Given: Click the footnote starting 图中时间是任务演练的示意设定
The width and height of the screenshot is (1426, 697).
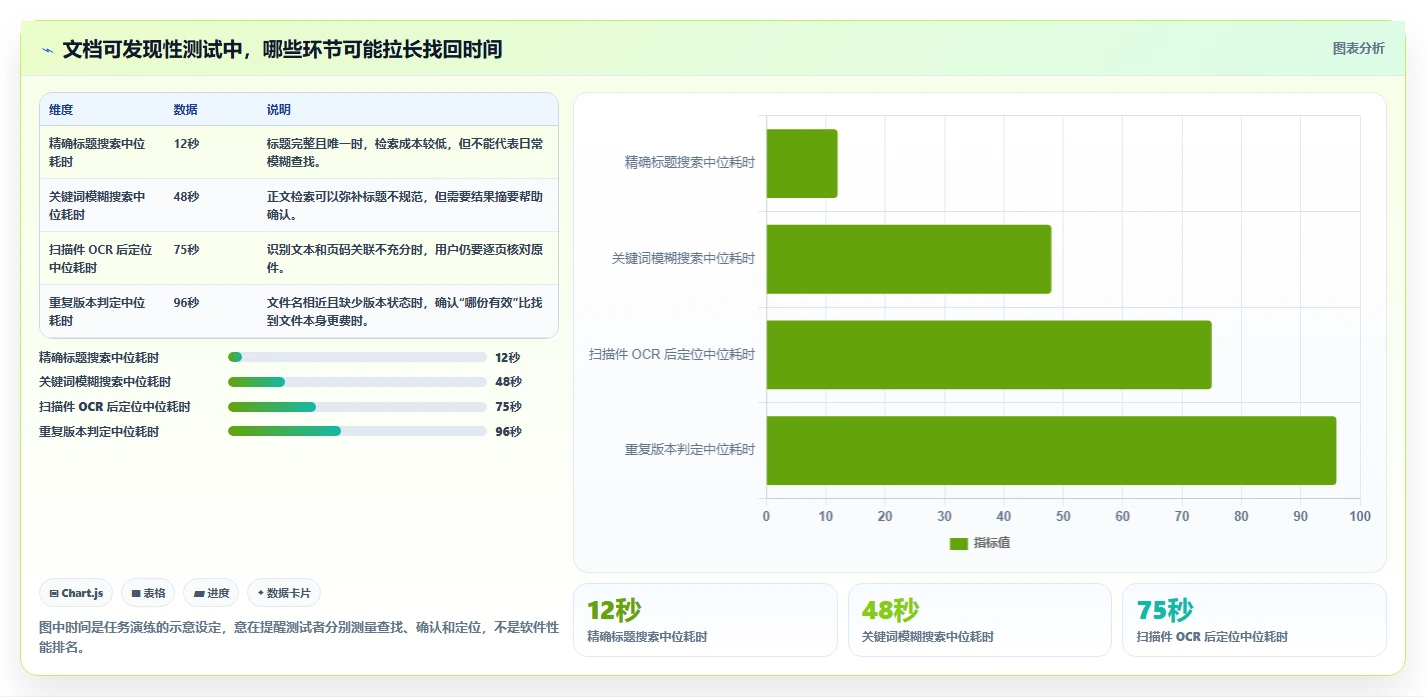Looking at the screenshot, I should [x=298, y=637].
